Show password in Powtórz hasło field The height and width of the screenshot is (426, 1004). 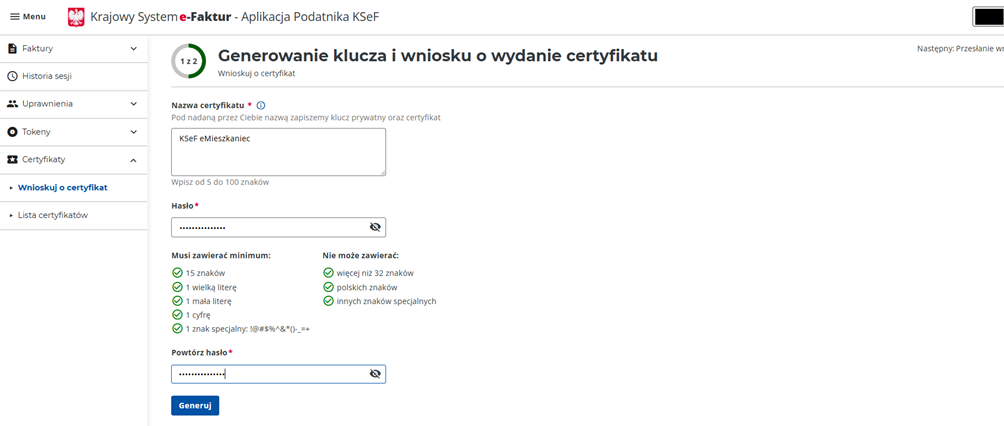[375, 374]
